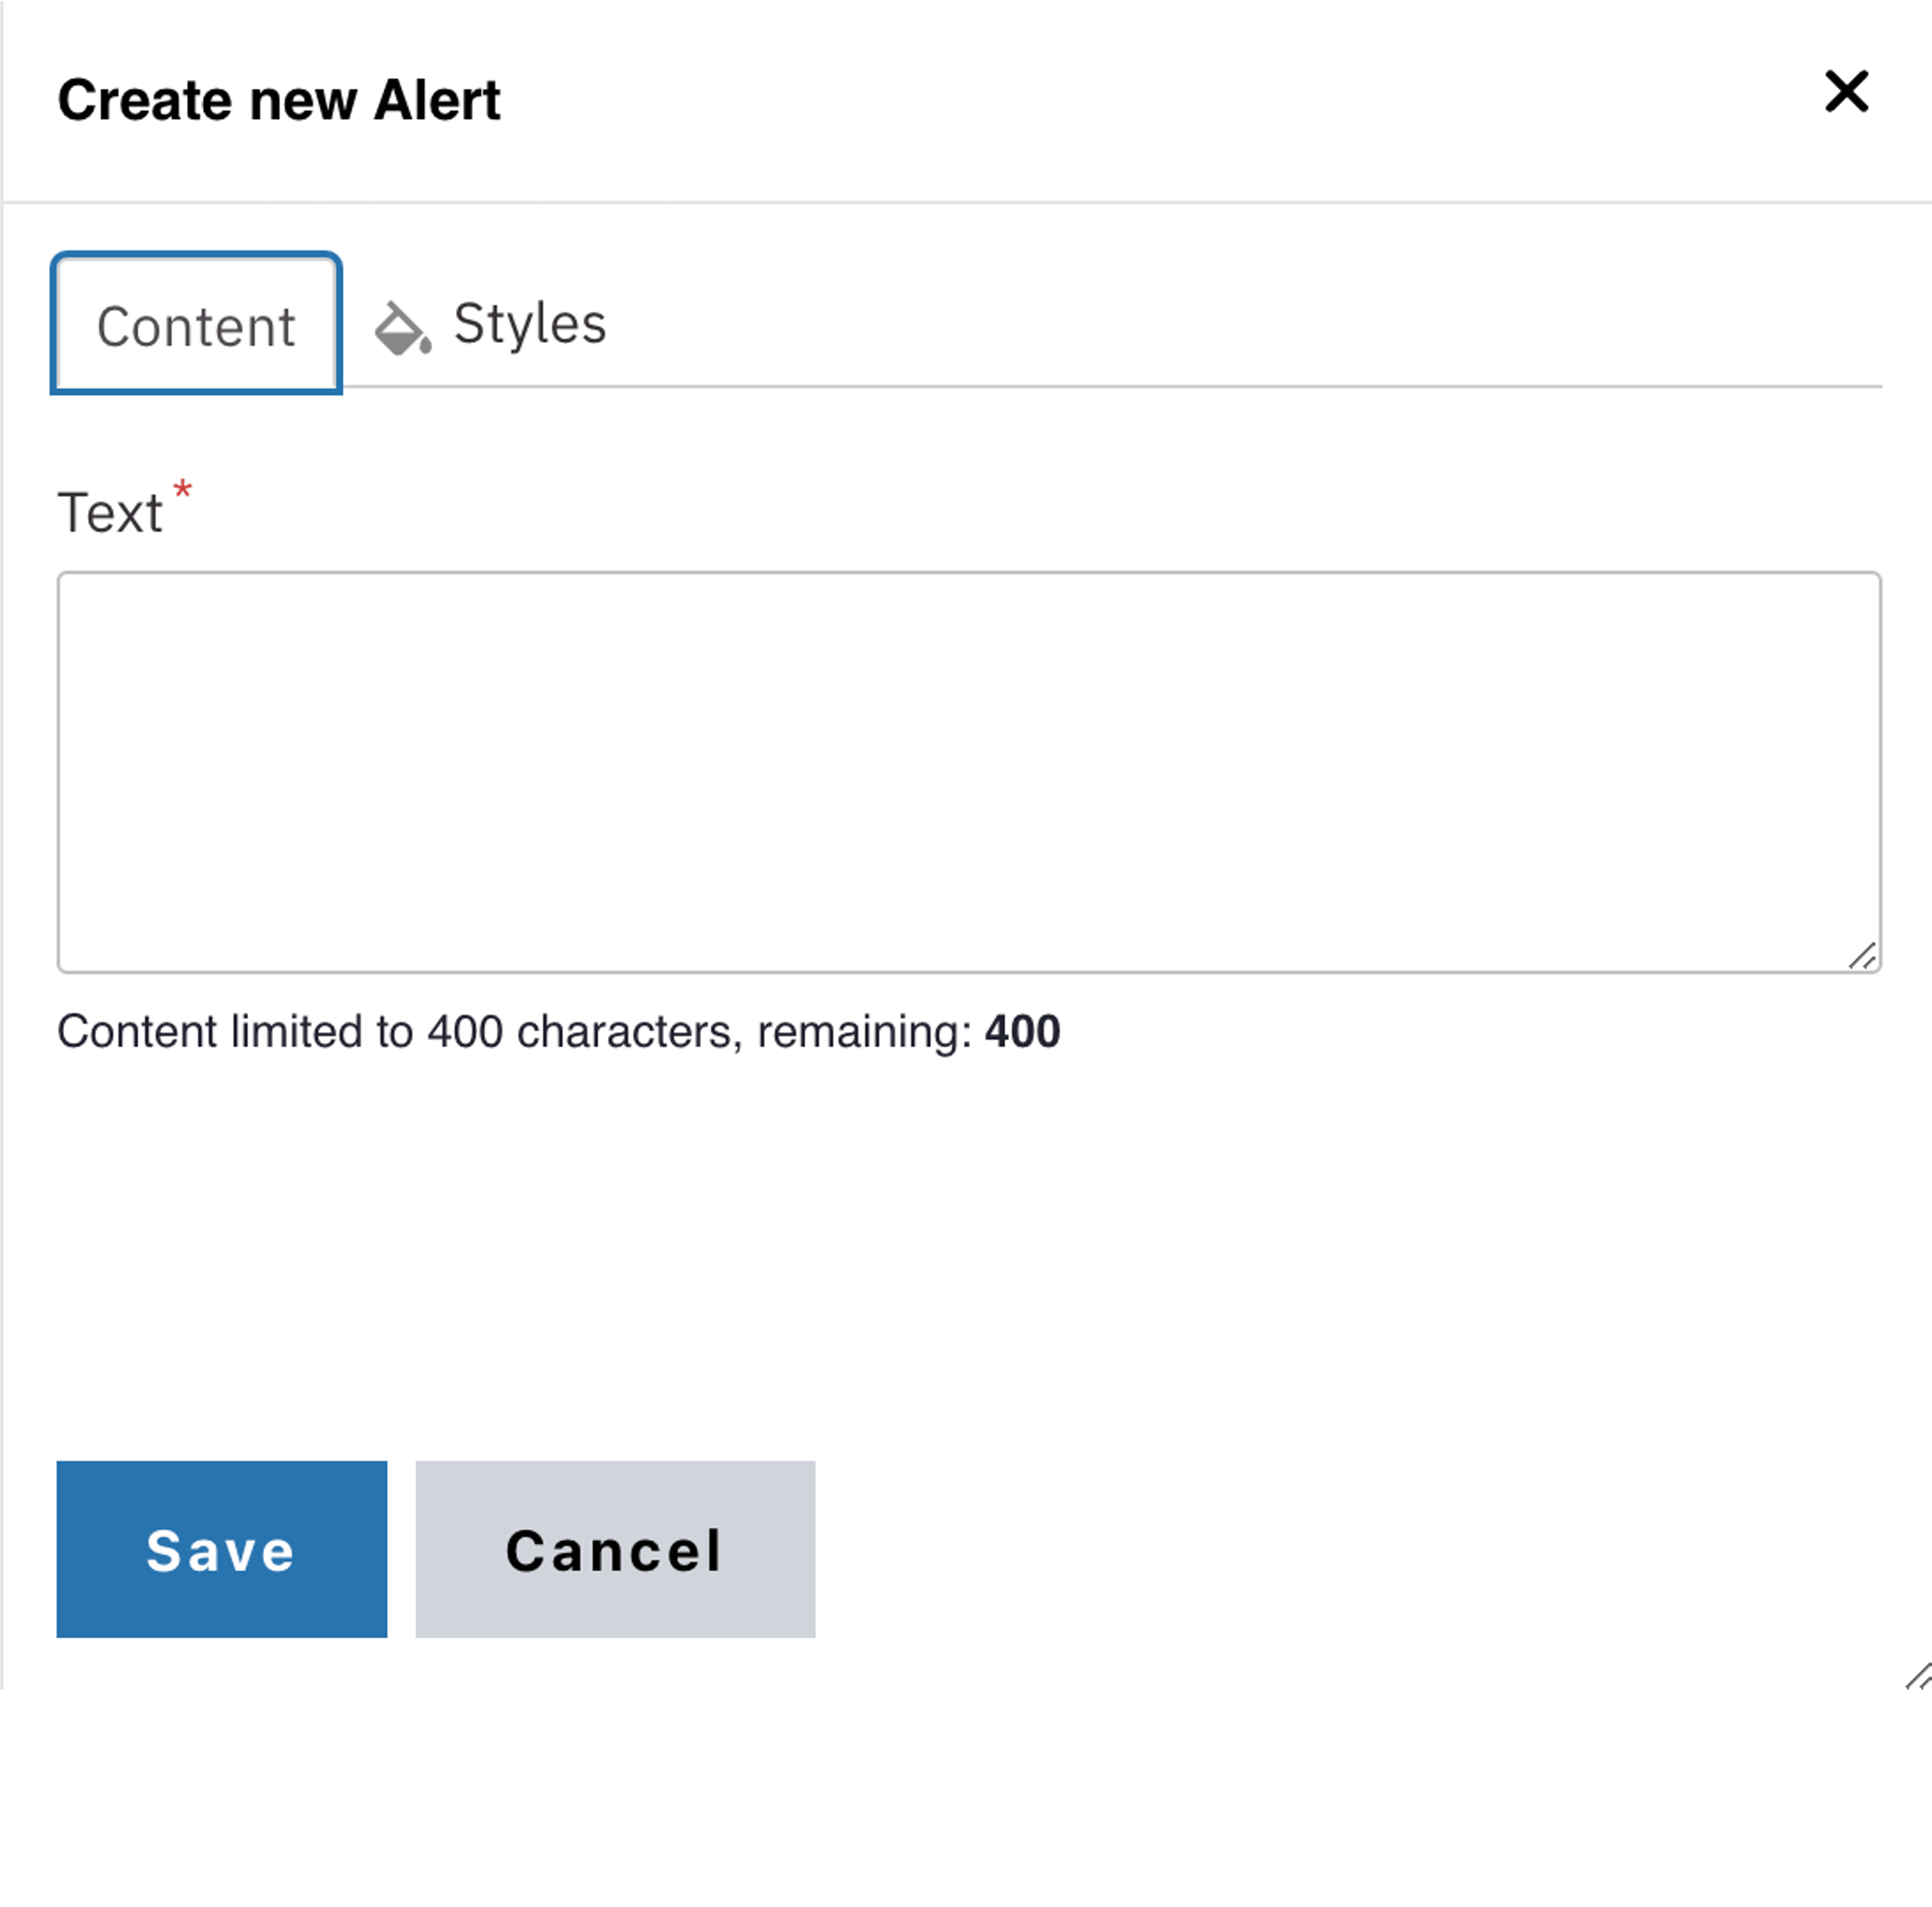
Task: Click the dialog's bottom-right resize grip
Action: pyautogui.click(x=1918, y=1677)
